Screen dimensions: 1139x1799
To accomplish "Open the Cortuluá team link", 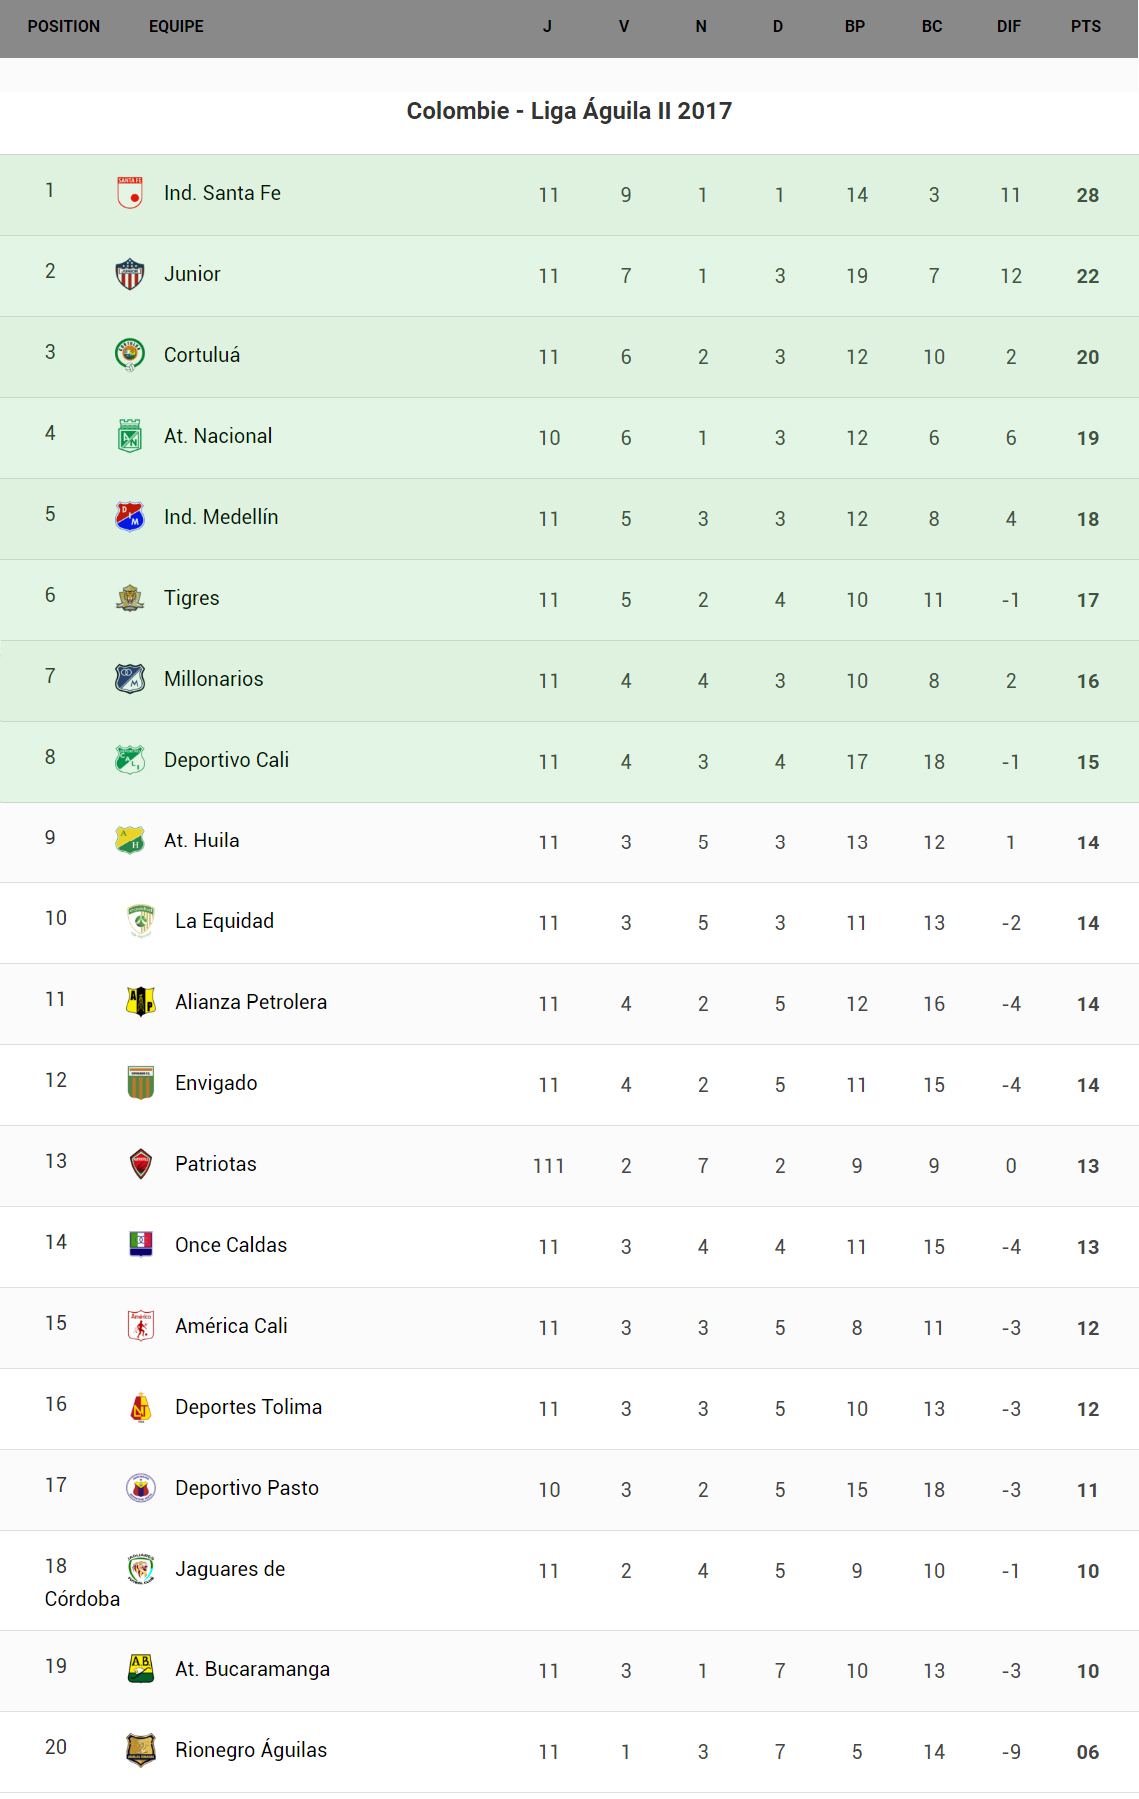I will point(202,355).
